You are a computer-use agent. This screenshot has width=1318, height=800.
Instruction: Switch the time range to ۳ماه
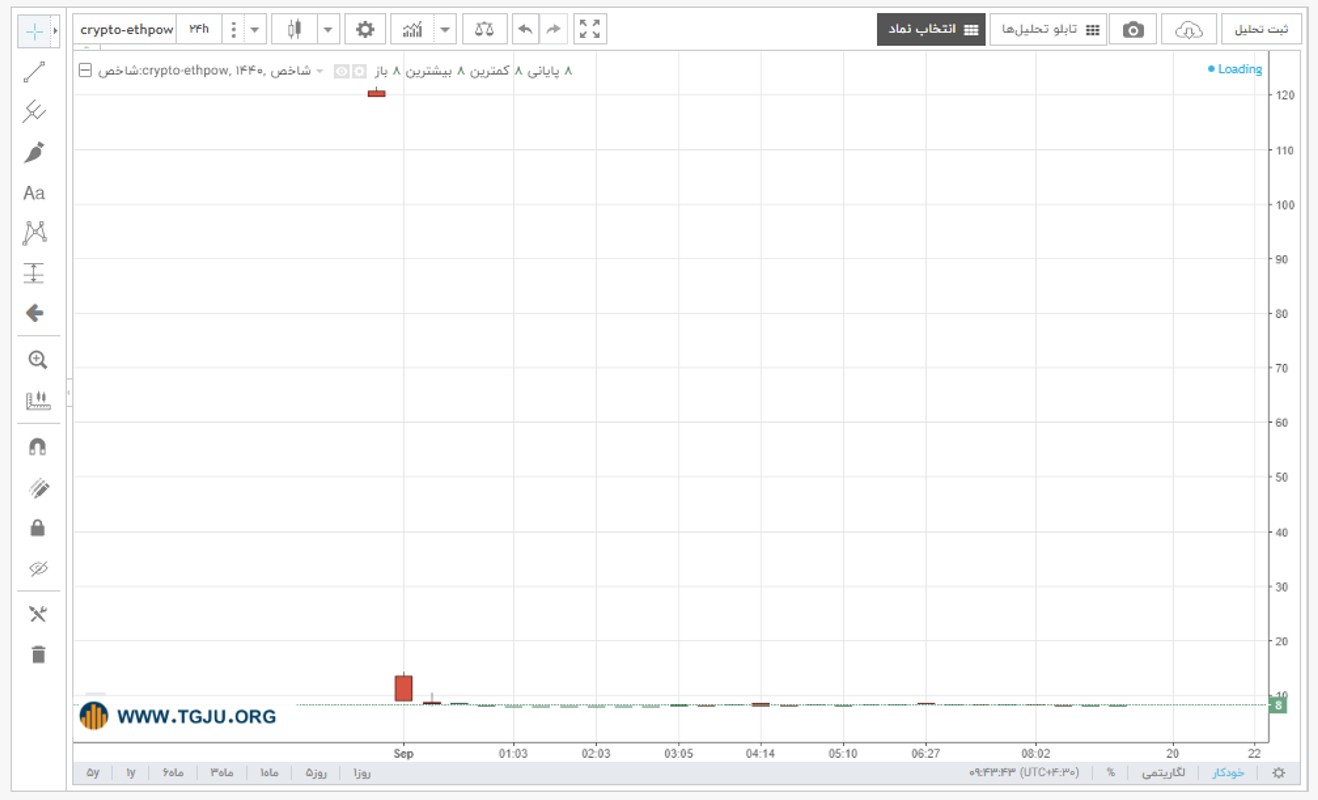[222, 773]
